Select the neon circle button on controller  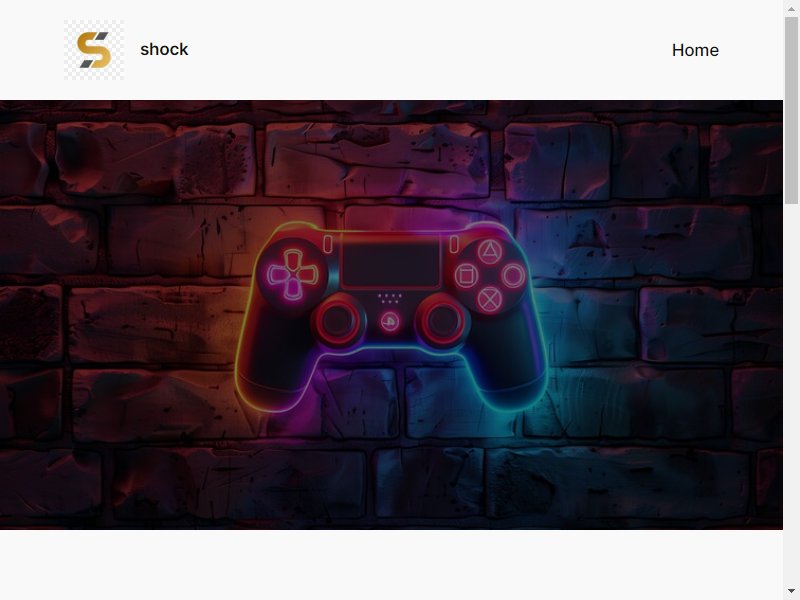coord(513,276)
